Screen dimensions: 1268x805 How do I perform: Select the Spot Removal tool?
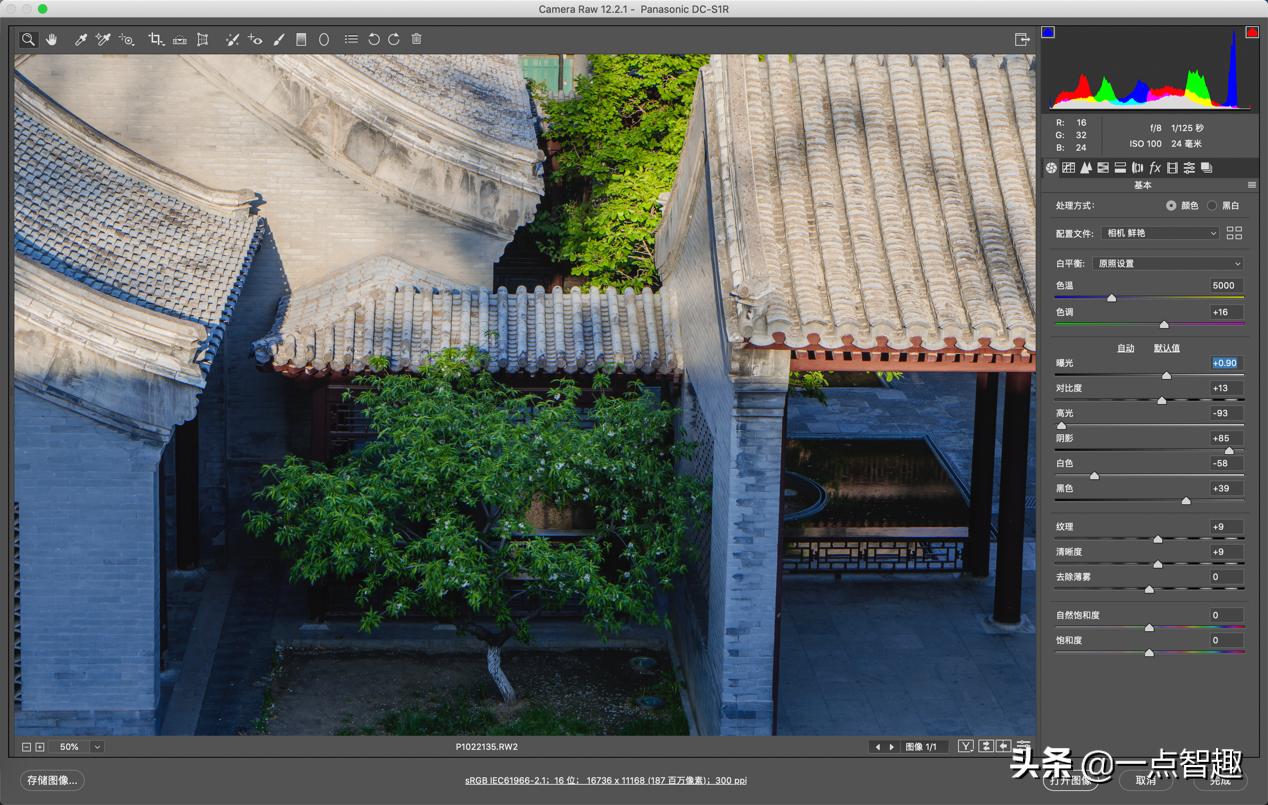(232, 39)
